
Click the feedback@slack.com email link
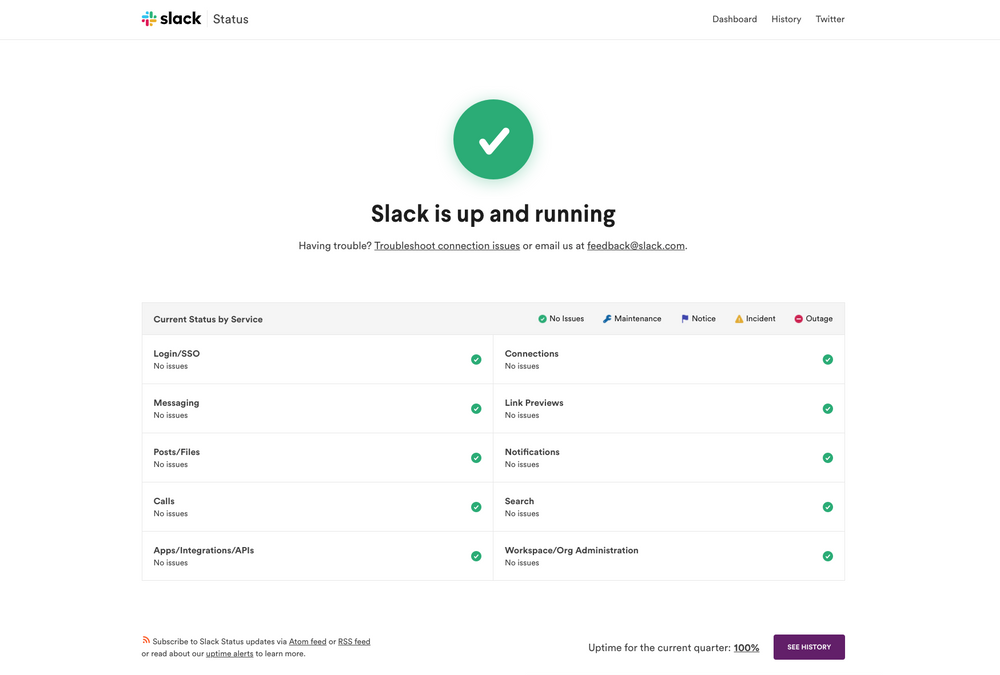click(x=636, y=245)
